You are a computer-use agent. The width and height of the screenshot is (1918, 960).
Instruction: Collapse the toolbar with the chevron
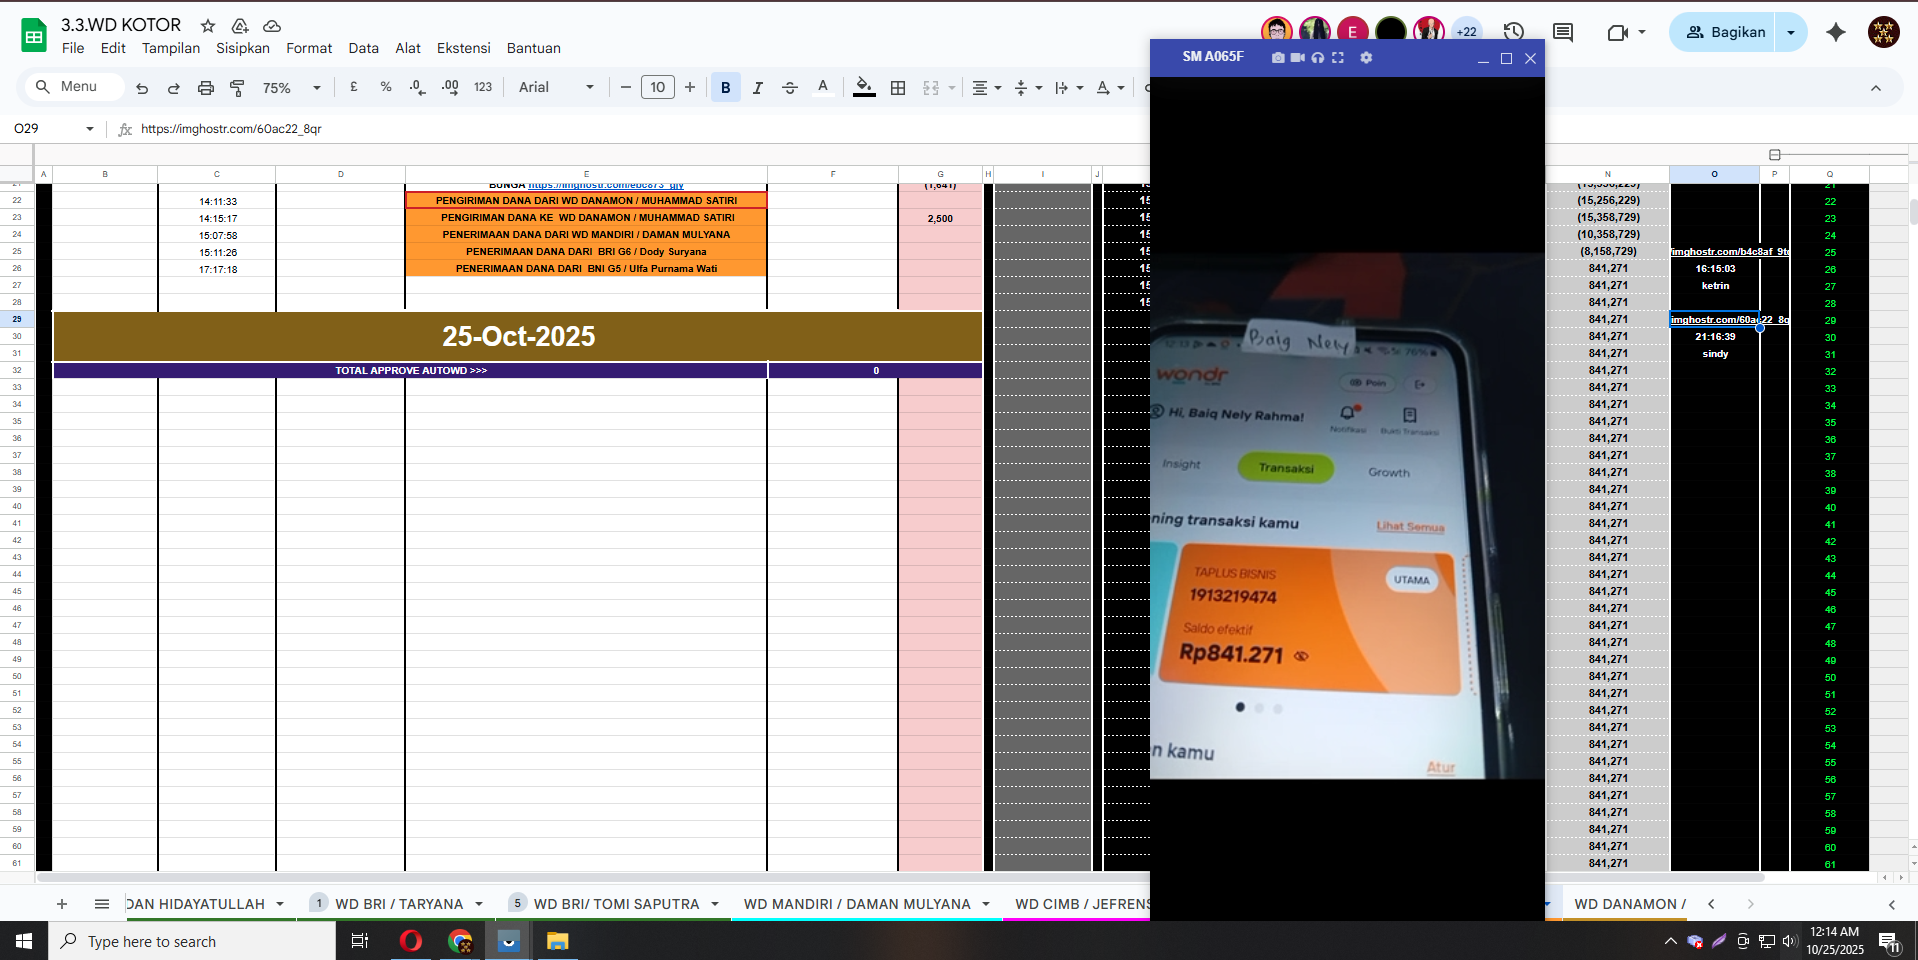[x=1876, y=88]
